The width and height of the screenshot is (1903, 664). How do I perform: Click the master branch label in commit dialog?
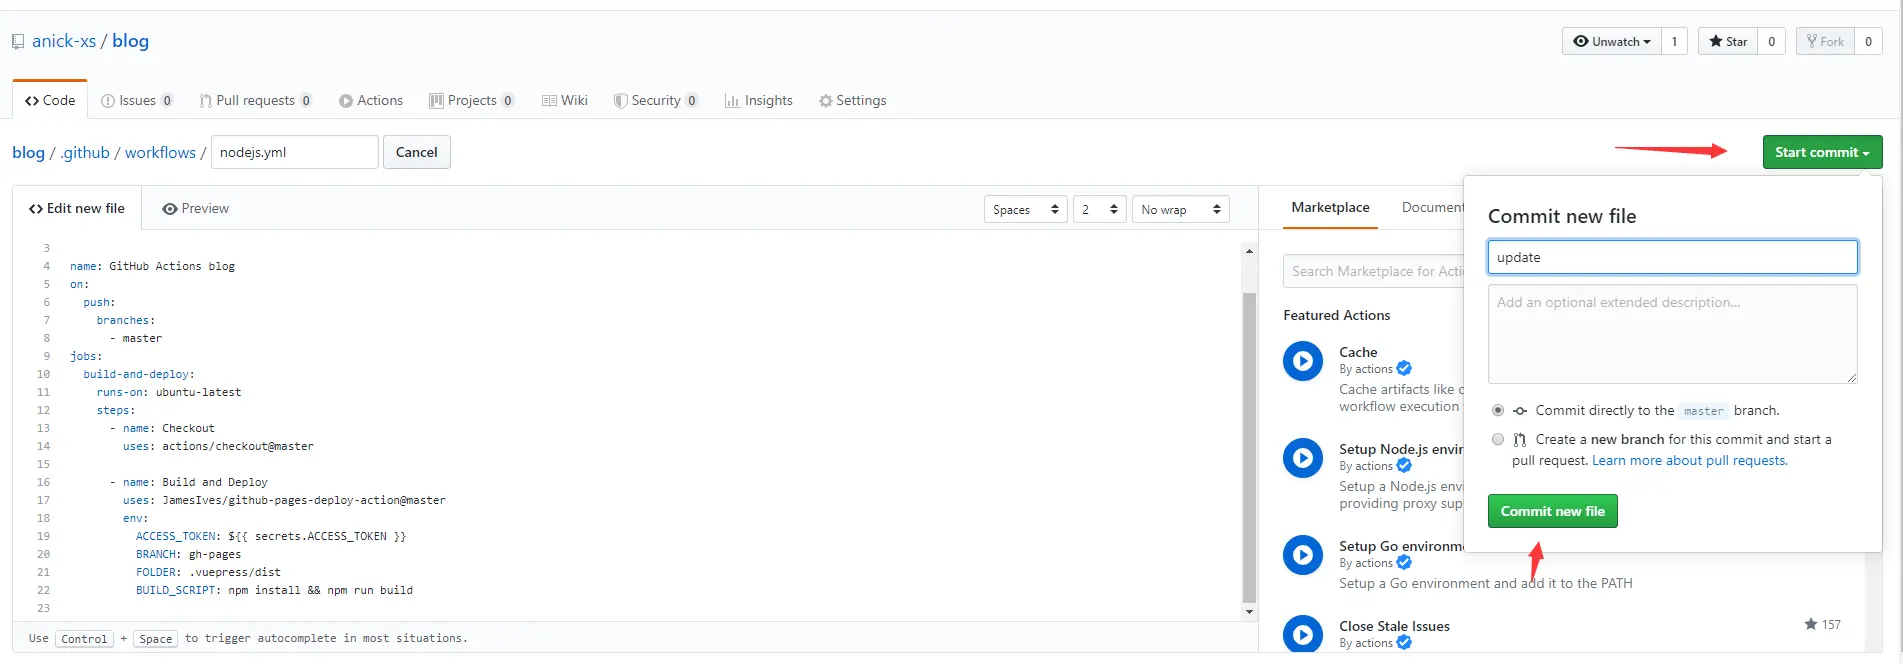(x=1703, y=411)
